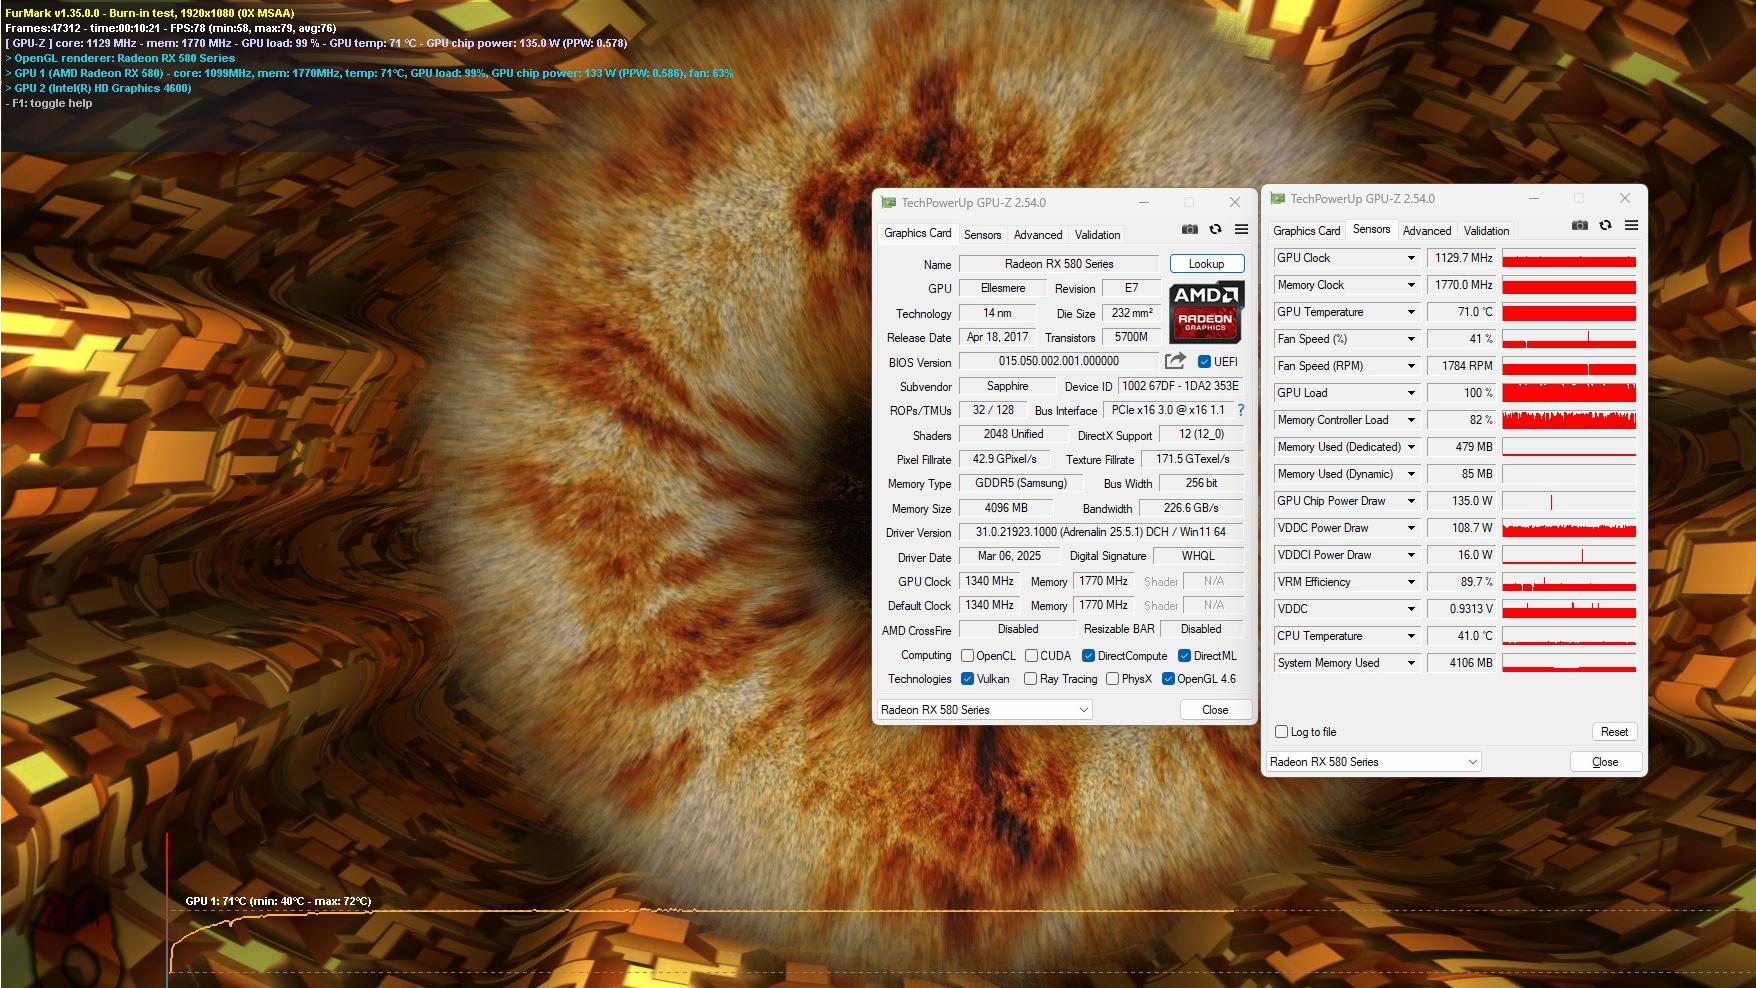Expand the Fan Speed (RPM) sensor dropdown
Image resolution: width=1756 pixels, height=988 pixels.
click(x=1411, y=366)
